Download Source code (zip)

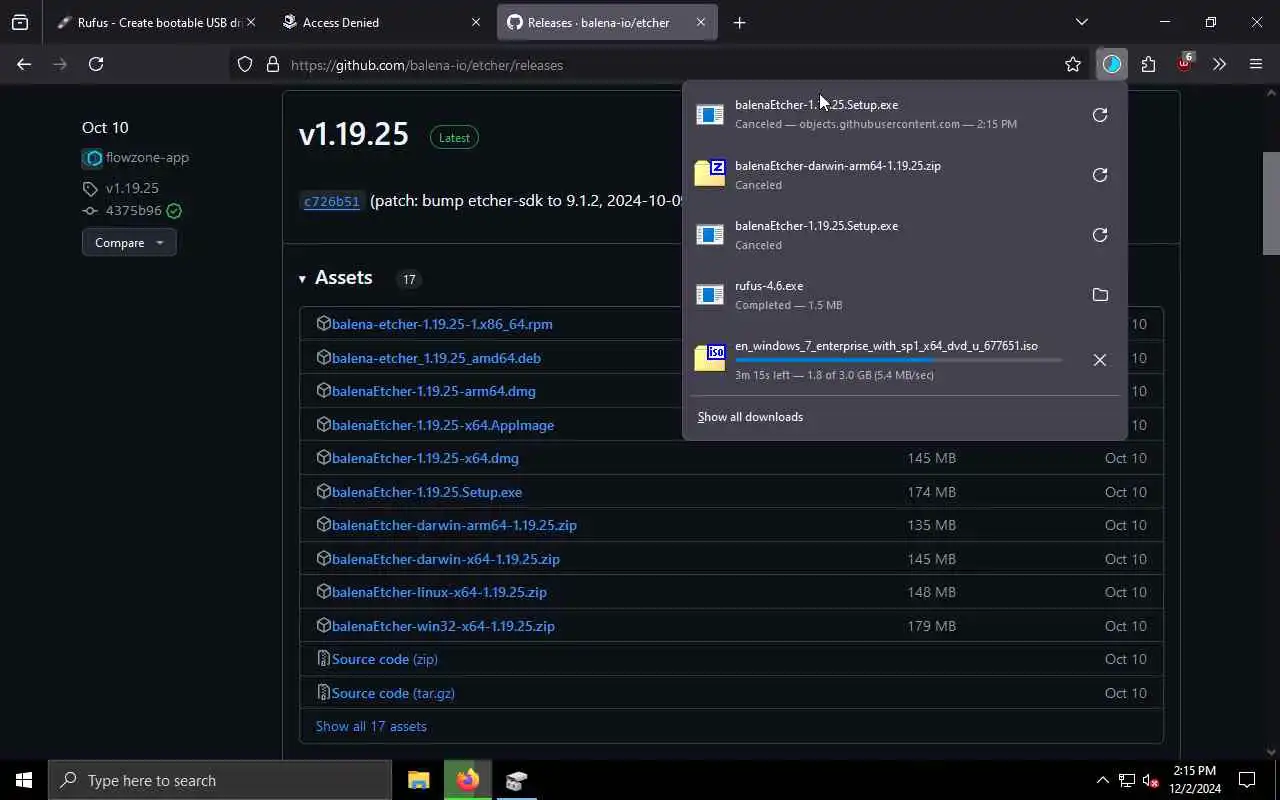coord(385,659)
